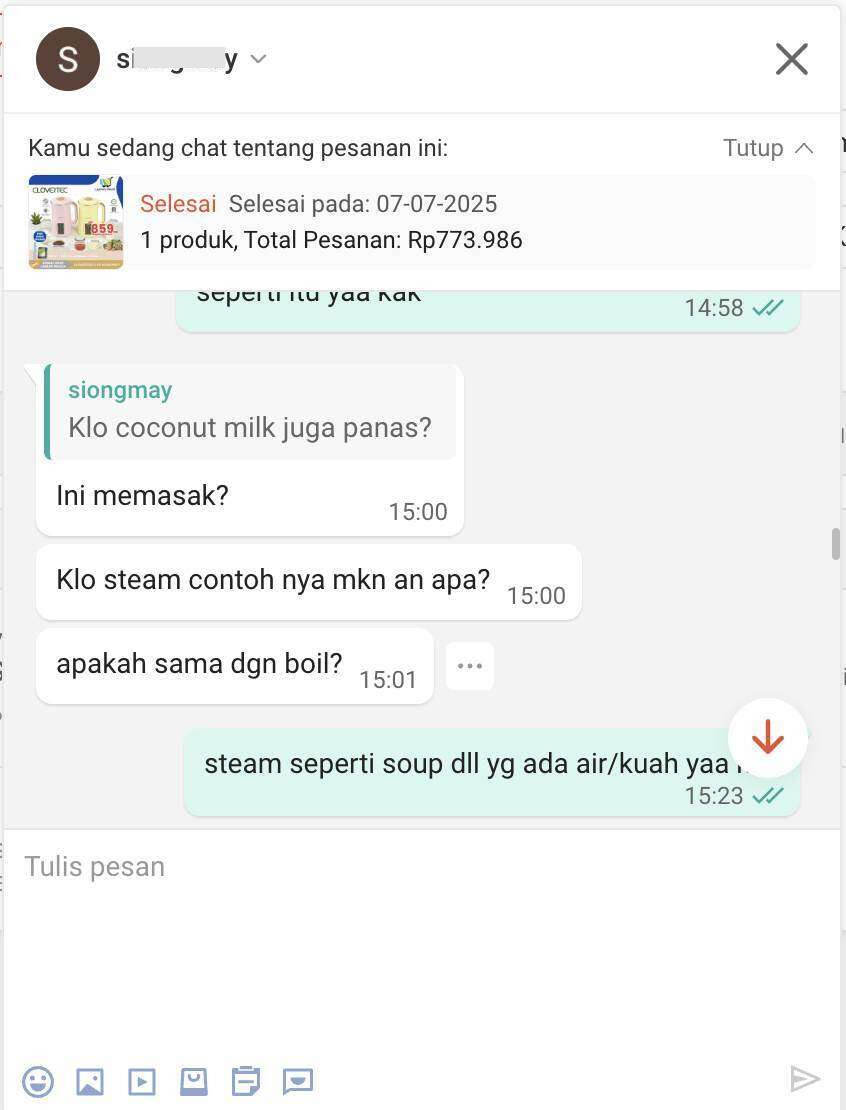Expand the username dropdown chevron
This screenshot has width=846, height=1110.
click(x=258, y=59)
